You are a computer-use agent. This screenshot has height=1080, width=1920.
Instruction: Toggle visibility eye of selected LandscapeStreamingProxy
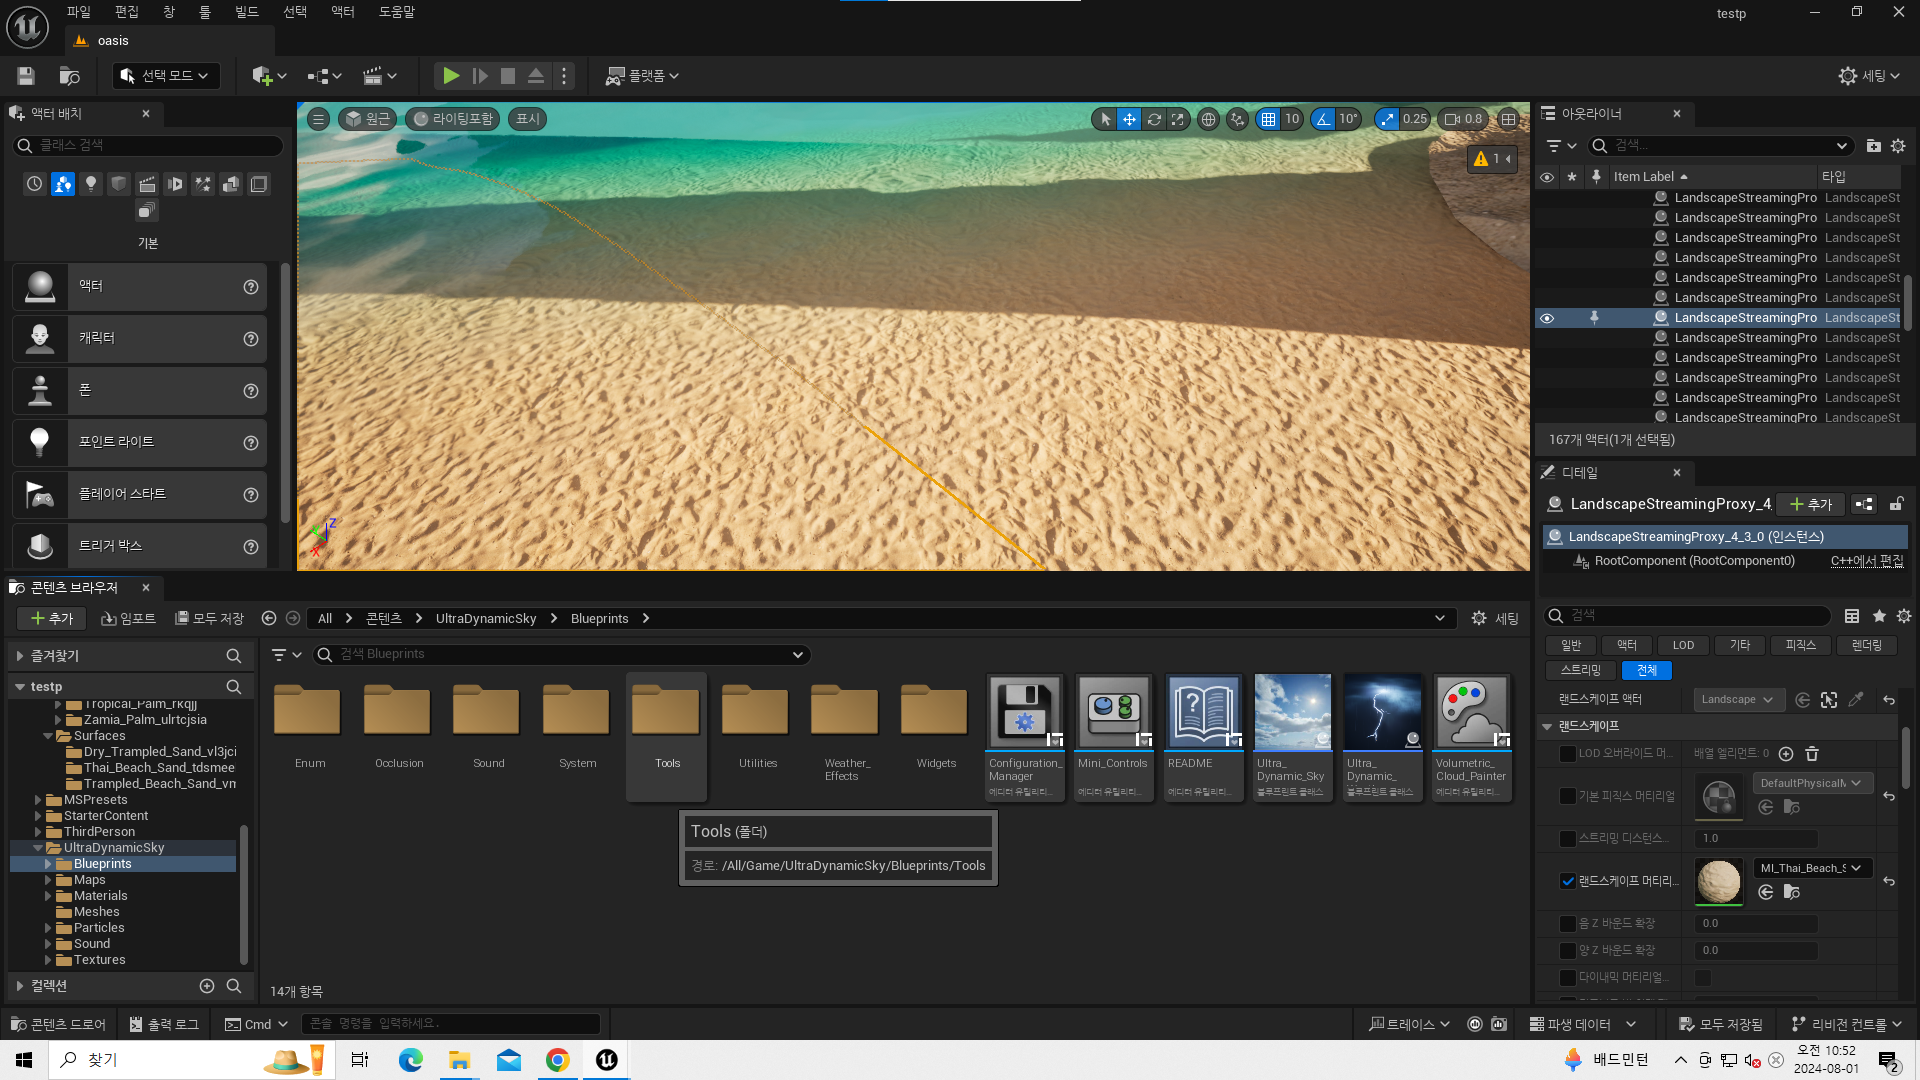point(1547,318)
